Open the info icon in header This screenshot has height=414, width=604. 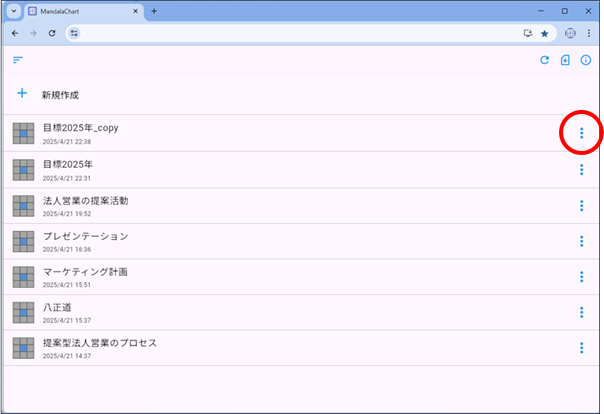pyautogui.click(x=586, y=60)
